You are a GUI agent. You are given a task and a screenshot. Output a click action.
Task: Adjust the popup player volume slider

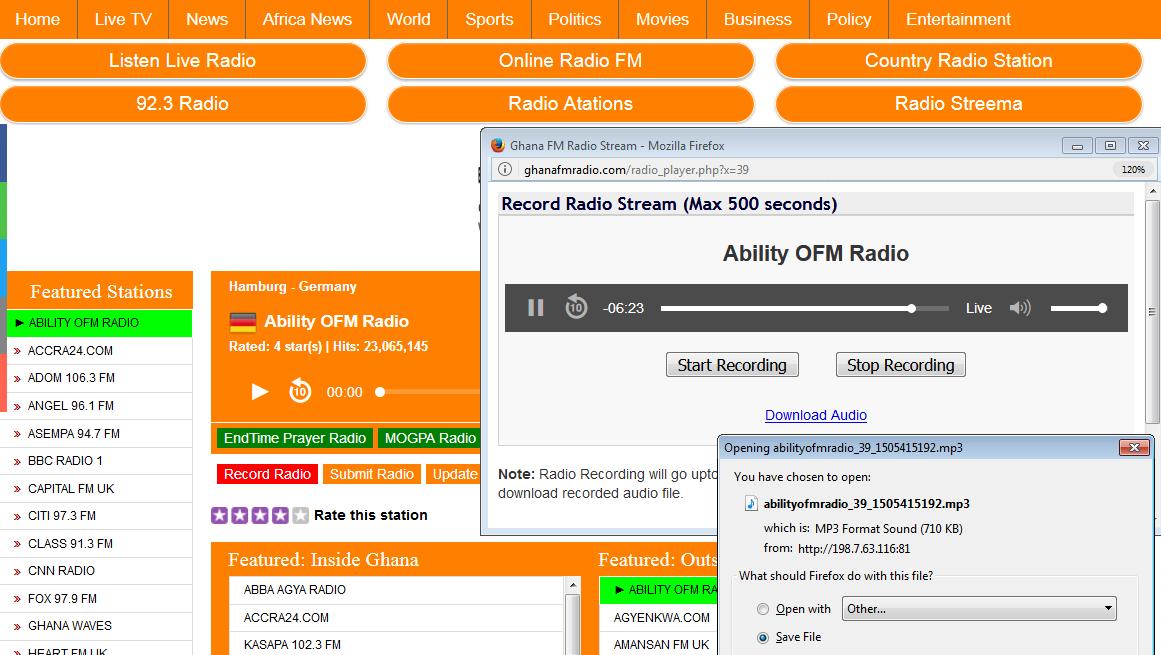1078,308
